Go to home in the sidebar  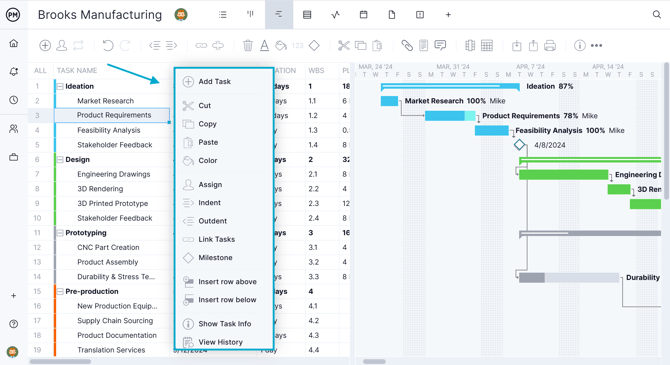14,43
